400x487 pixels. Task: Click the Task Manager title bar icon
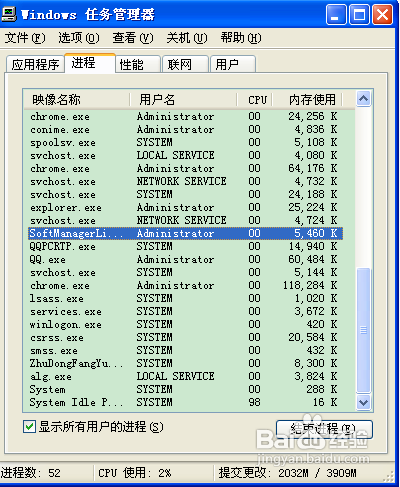pyautogui.click(x=9, y=14)
